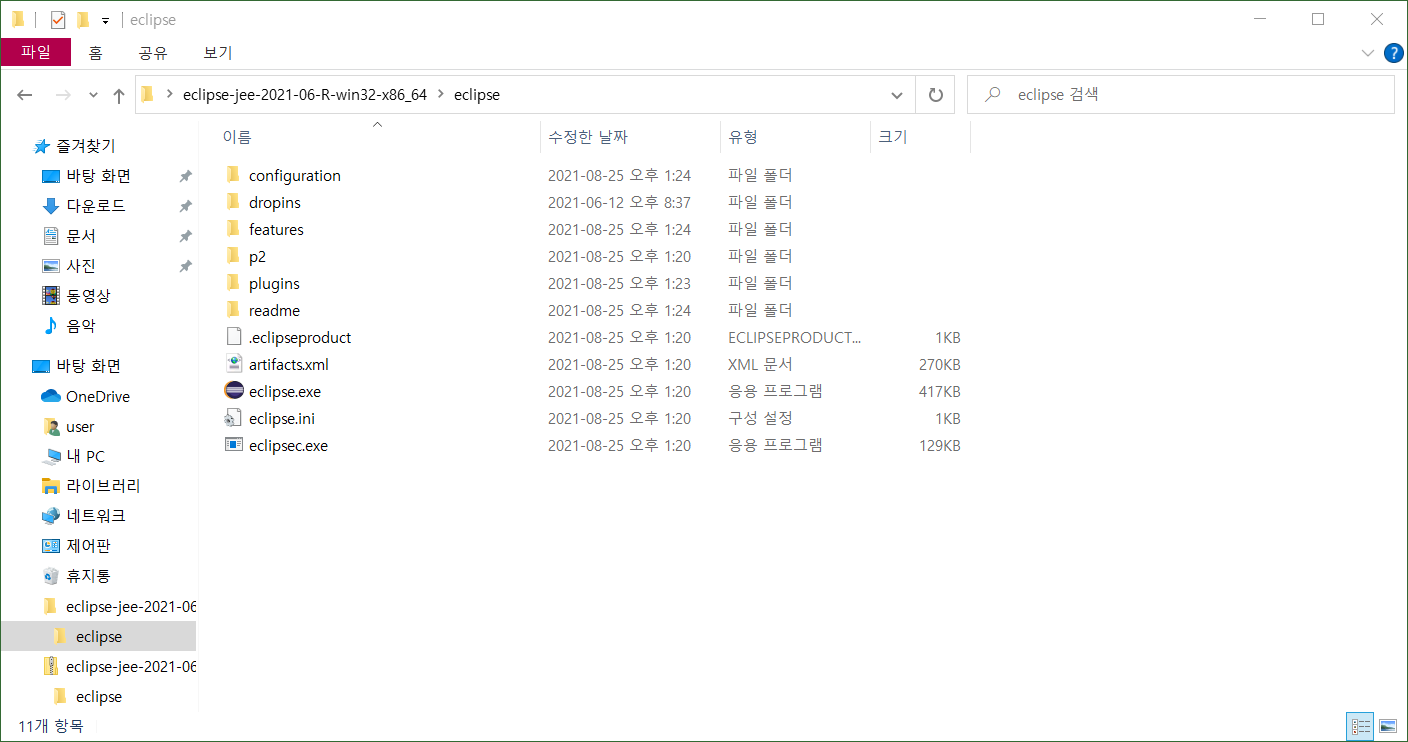1408x742 pixels.
Task: Click the New folder quick access icon
Action: click(83, 20)
